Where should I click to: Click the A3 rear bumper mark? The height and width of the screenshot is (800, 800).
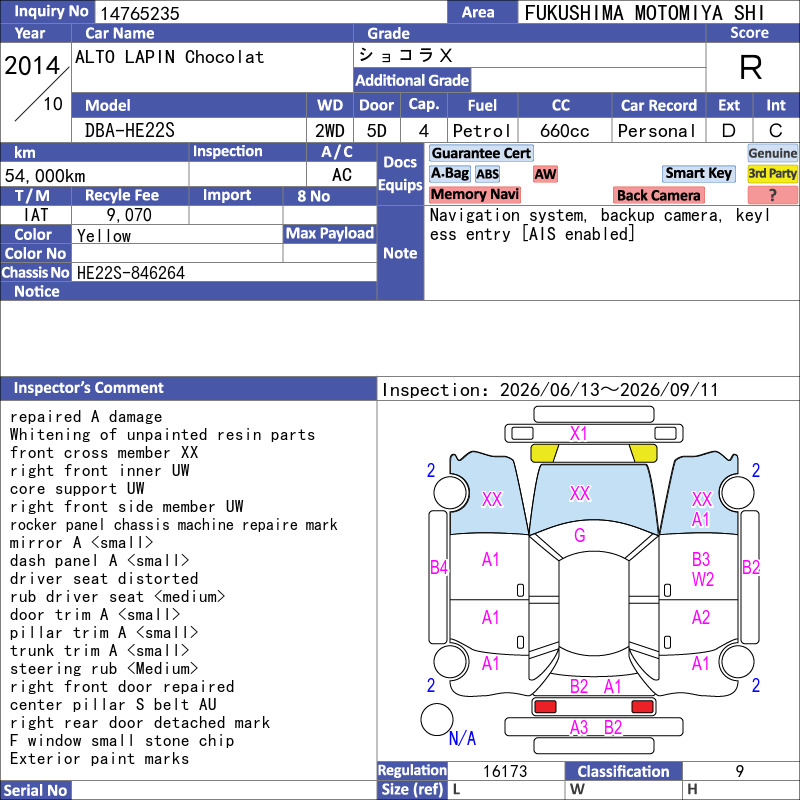[579, 728]
